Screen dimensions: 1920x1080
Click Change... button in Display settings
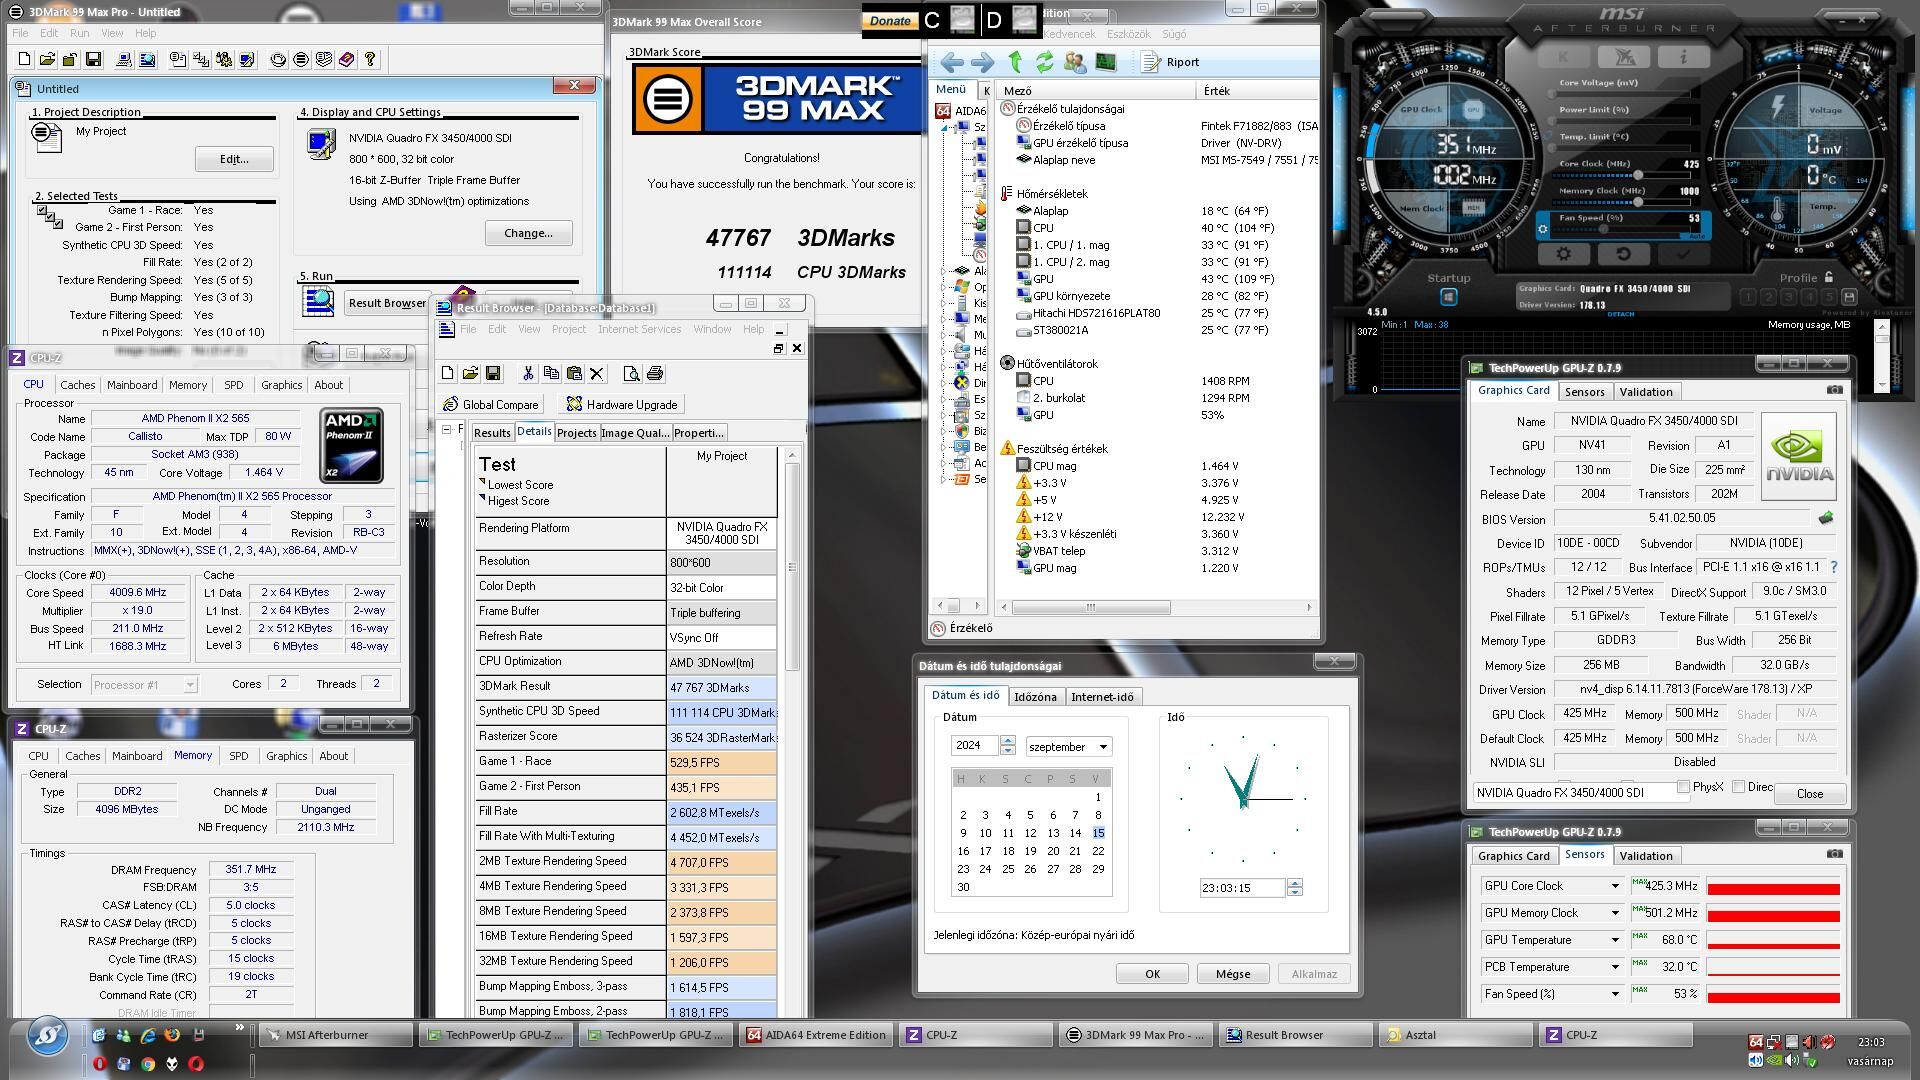(x=528, y=233)
